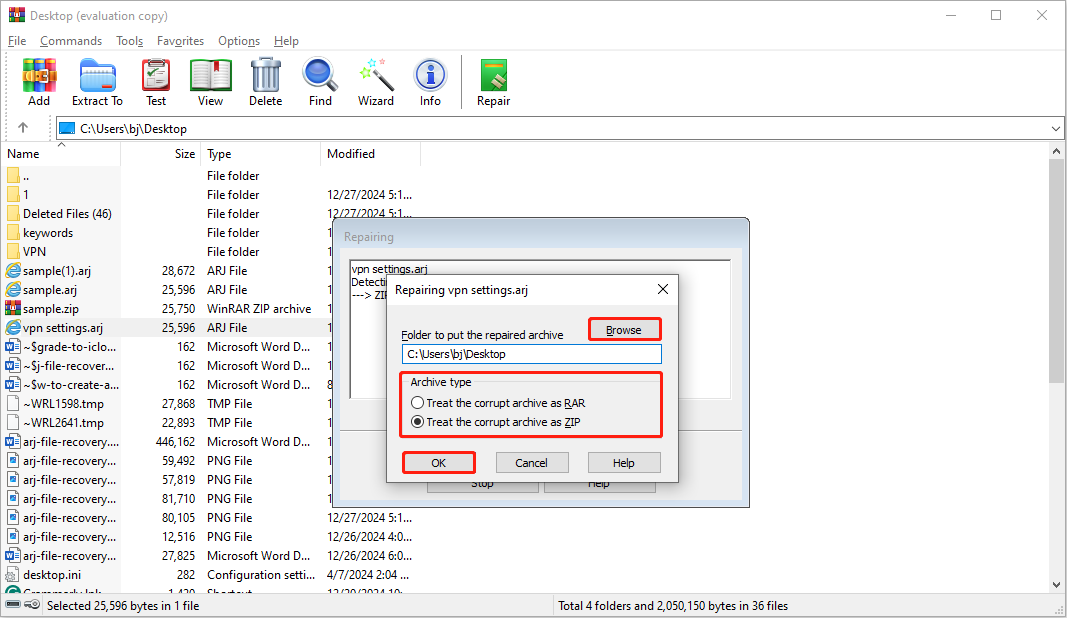Screen dimensions: 1067x618
Task: Click the Test archive icon
Action: (x=156, y=82)
